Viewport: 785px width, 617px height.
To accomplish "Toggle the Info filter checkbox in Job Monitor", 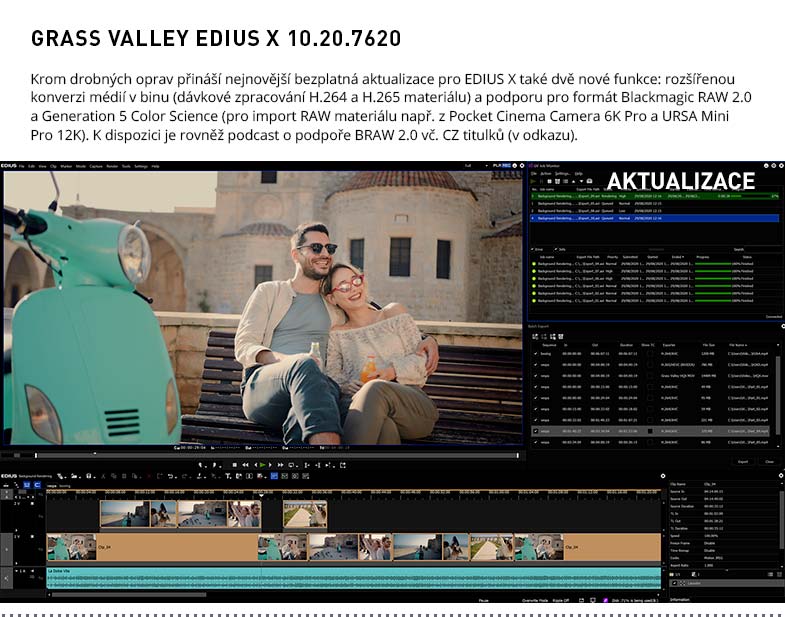I will [556, 249].
